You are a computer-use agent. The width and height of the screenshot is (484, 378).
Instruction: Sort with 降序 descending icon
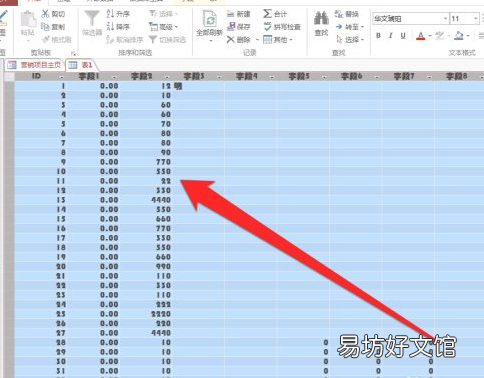(110, 26)
